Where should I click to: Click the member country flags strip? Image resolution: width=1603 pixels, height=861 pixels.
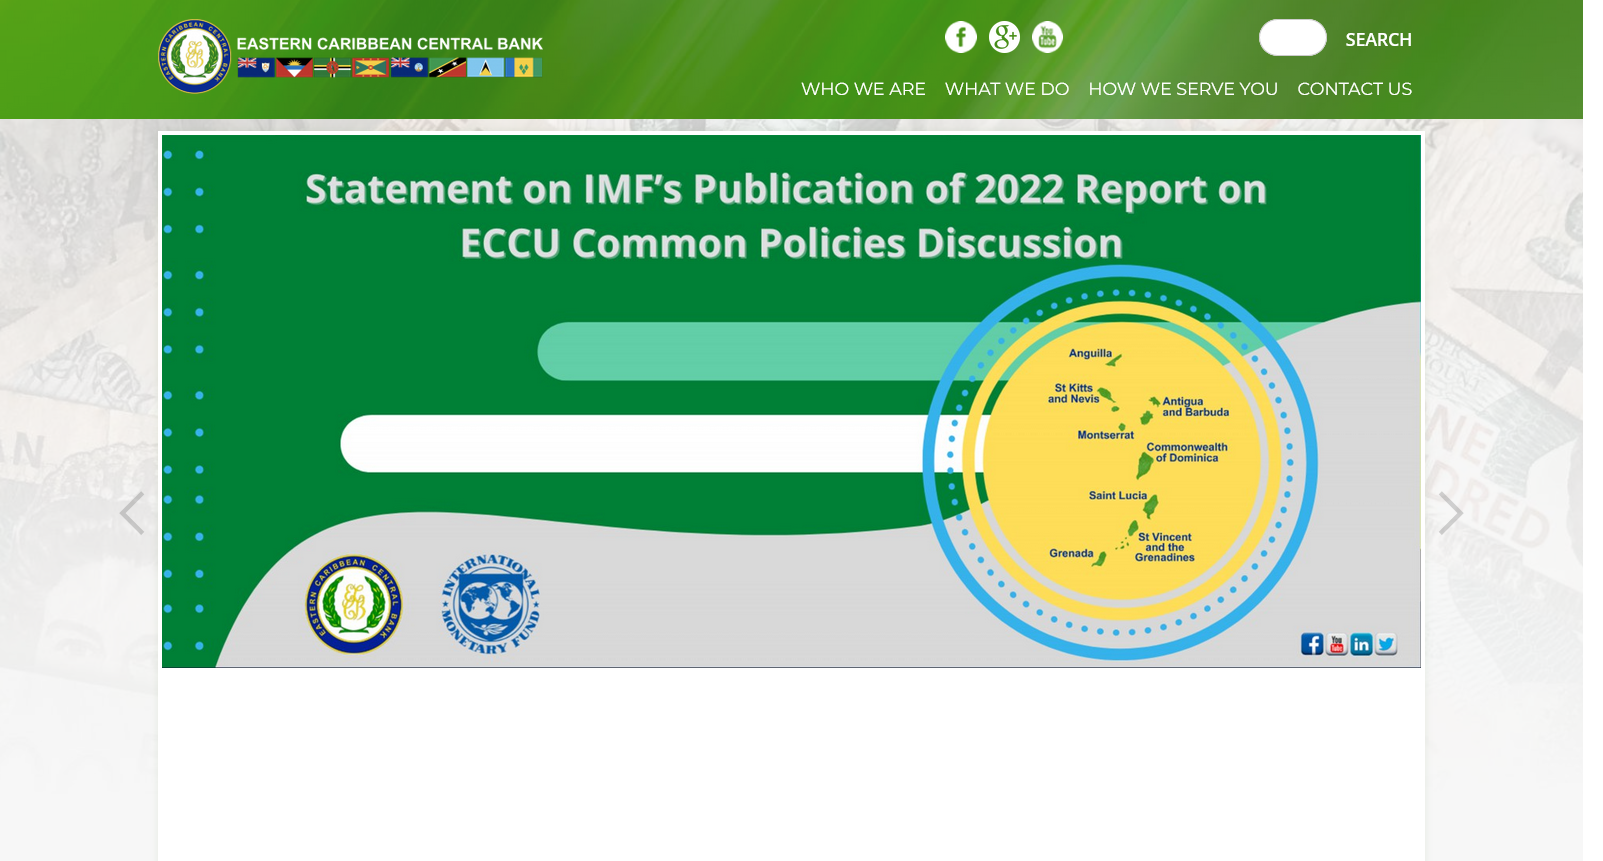click(x=389, y=68)
